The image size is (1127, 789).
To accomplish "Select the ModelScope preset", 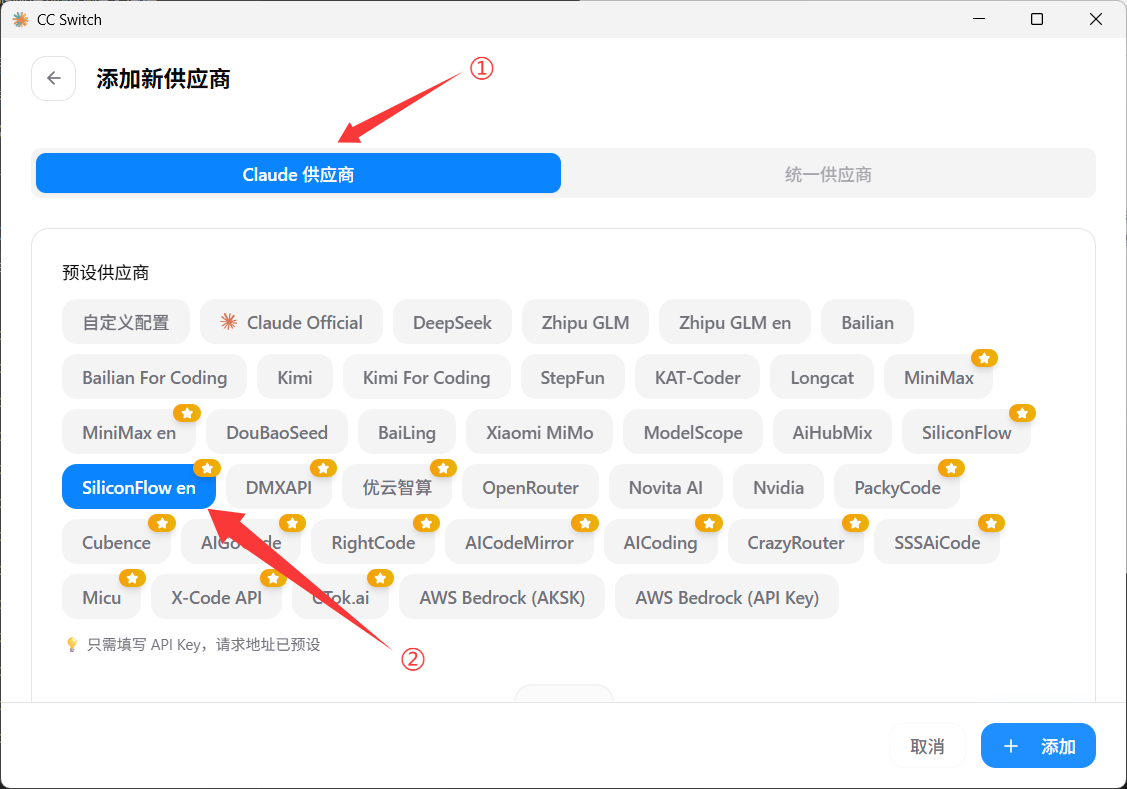I will click(x=693, y=432).
